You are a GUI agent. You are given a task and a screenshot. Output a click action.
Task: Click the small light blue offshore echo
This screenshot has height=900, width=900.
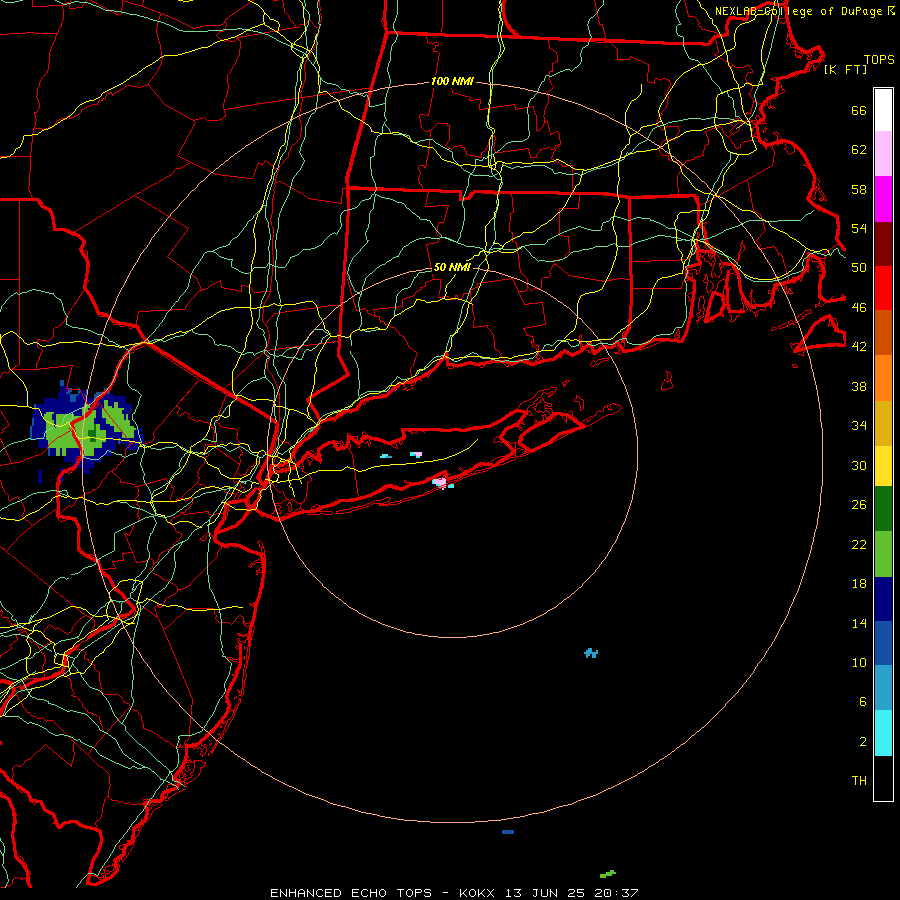click(x=591, y=653)
